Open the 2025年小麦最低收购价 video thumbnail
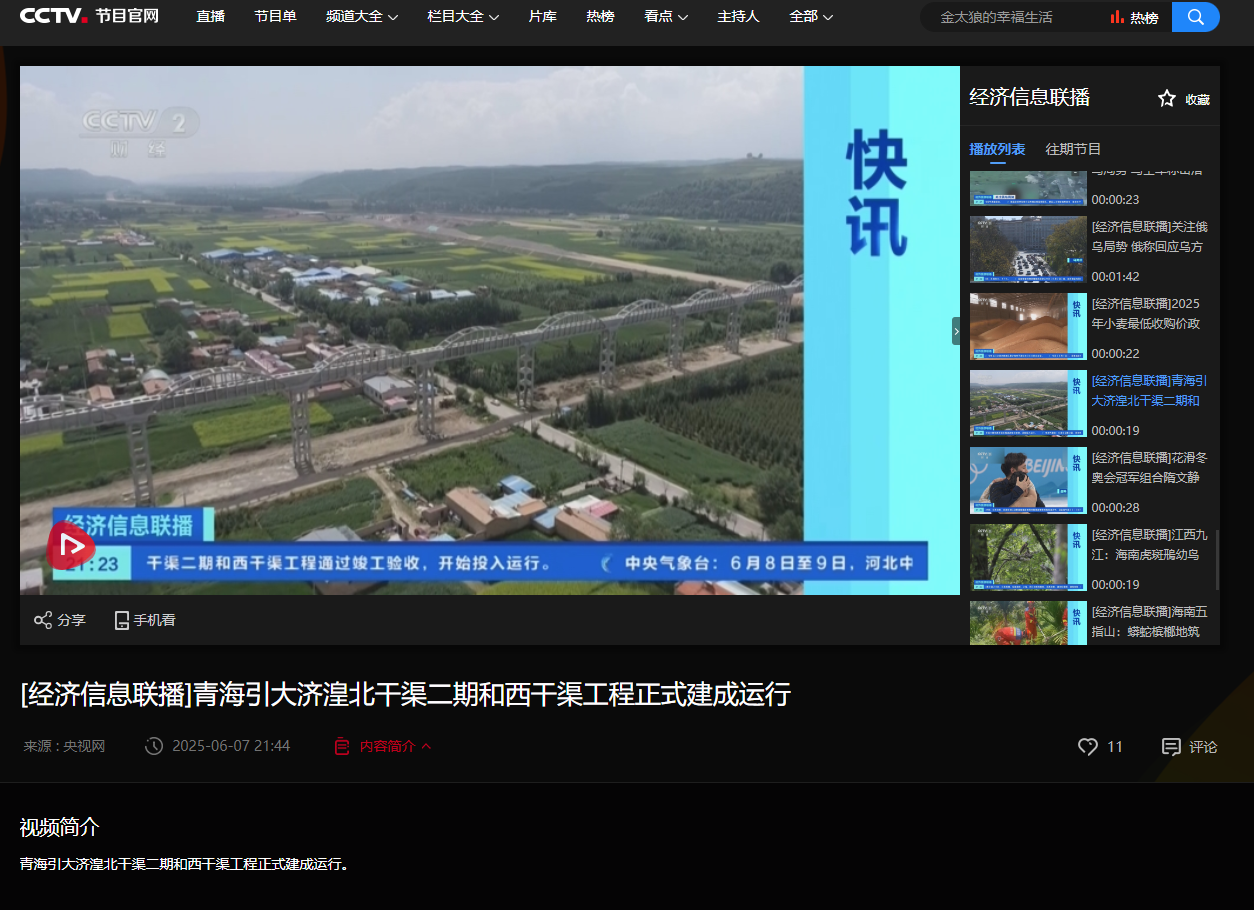Screen dimensions: 1254x910 pos(1028,327)
